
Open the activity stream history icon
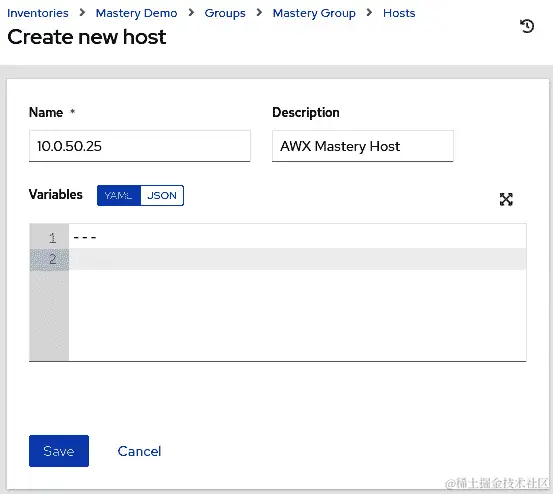527,26
